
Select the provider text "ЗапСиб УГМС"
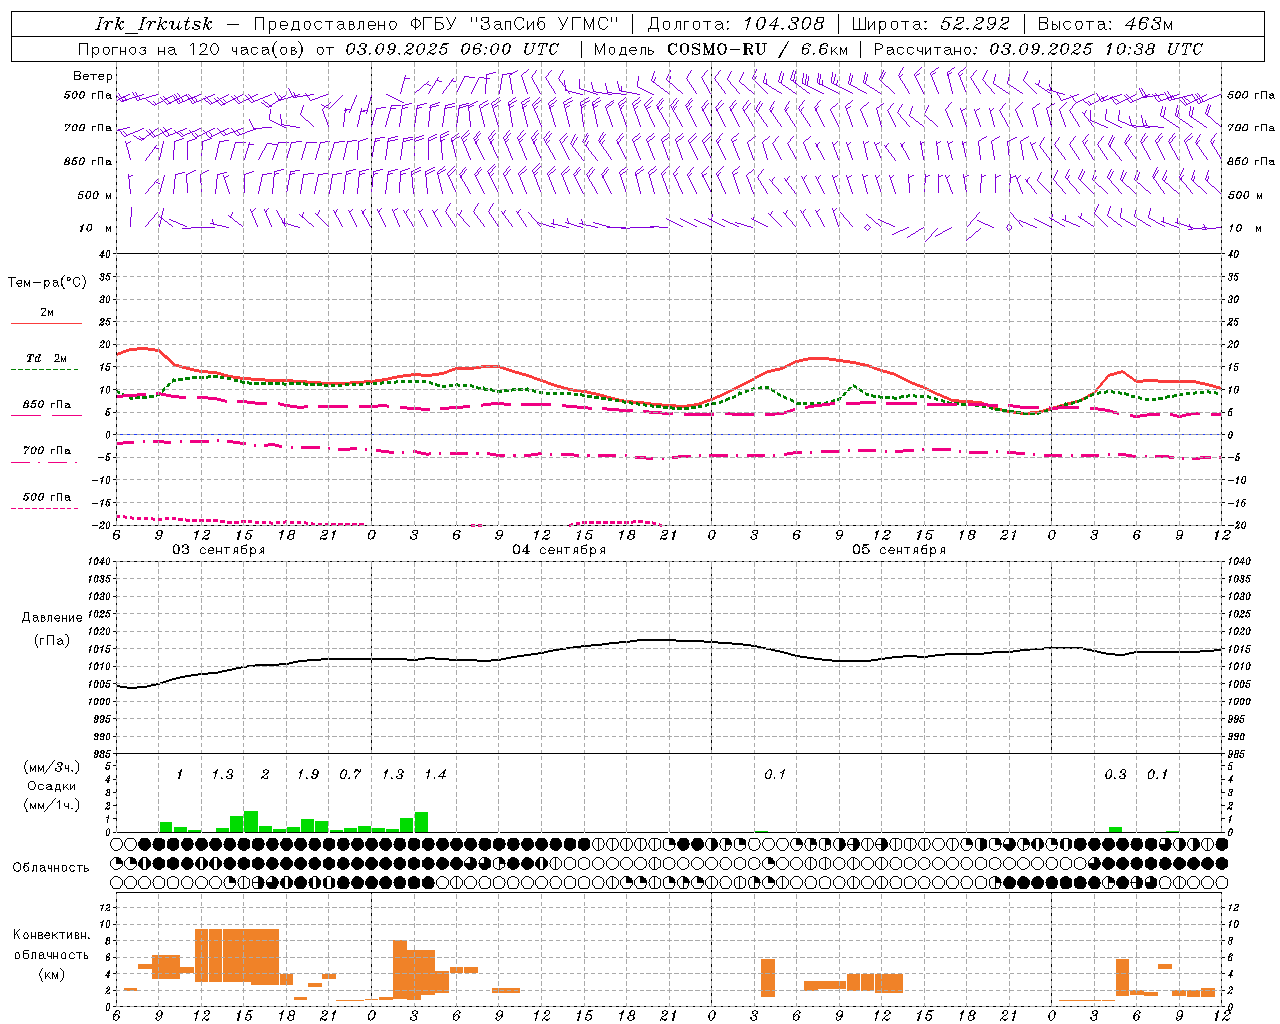point(544,24)
